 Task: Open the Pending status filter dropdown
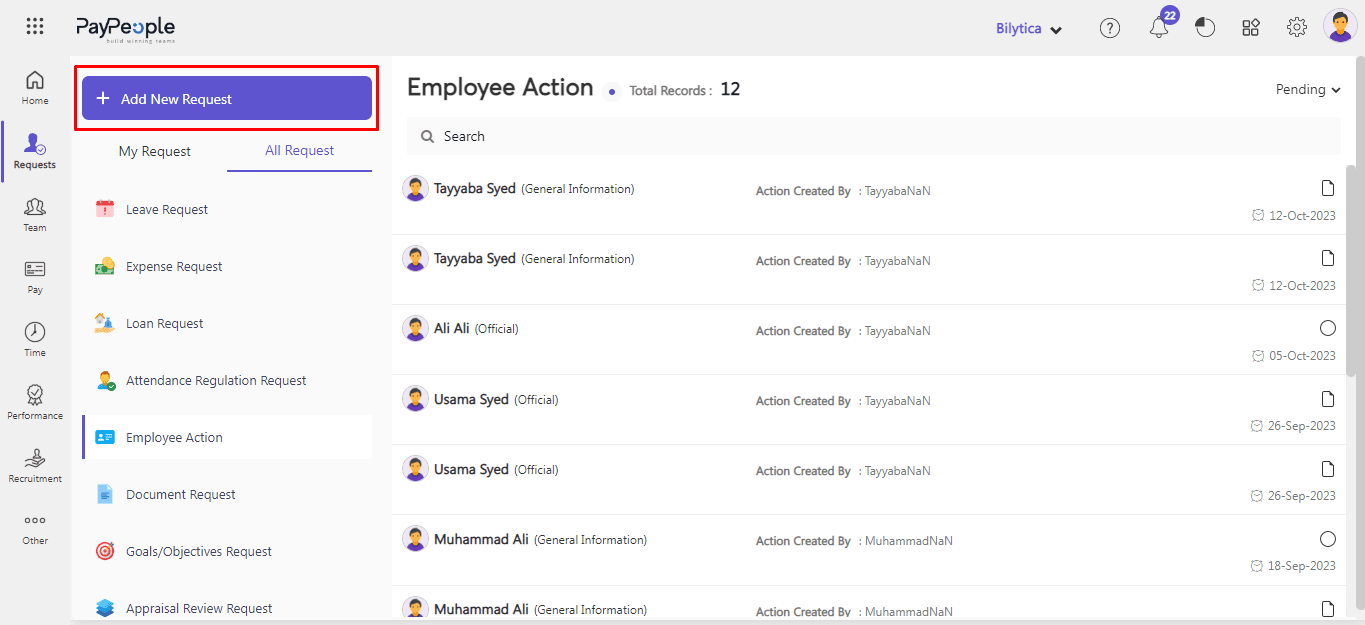click(x=1307, y=90)
